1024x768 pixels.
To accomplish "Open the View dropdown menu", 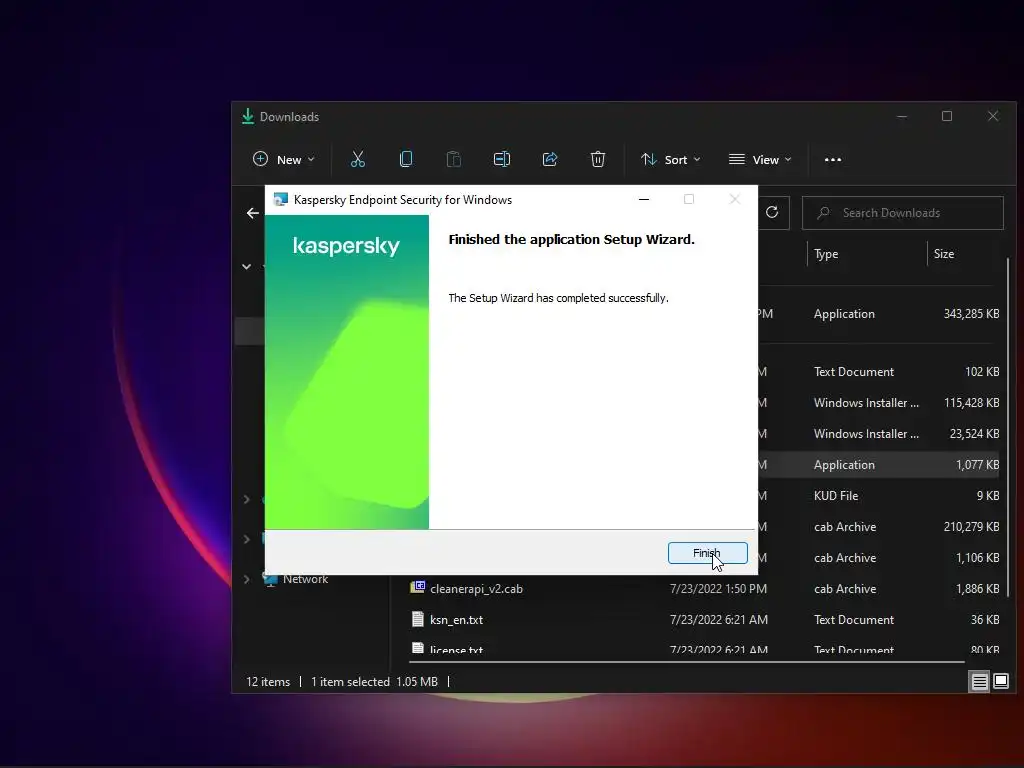I will (x=760, y=159).
